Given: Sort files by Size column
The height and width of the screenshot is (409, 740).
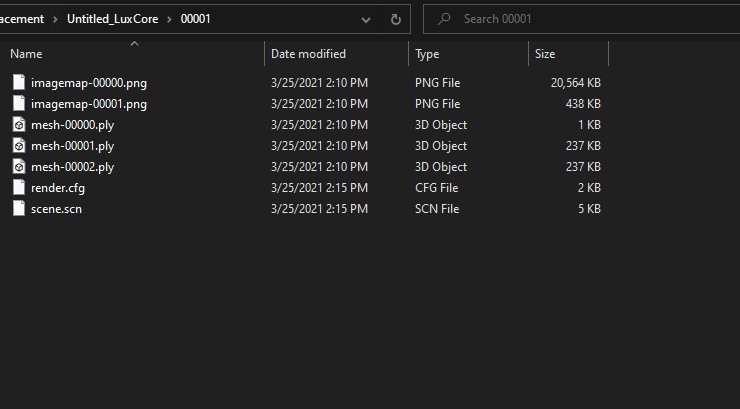Looking at the screenshot, I should [x=545, y=54].
